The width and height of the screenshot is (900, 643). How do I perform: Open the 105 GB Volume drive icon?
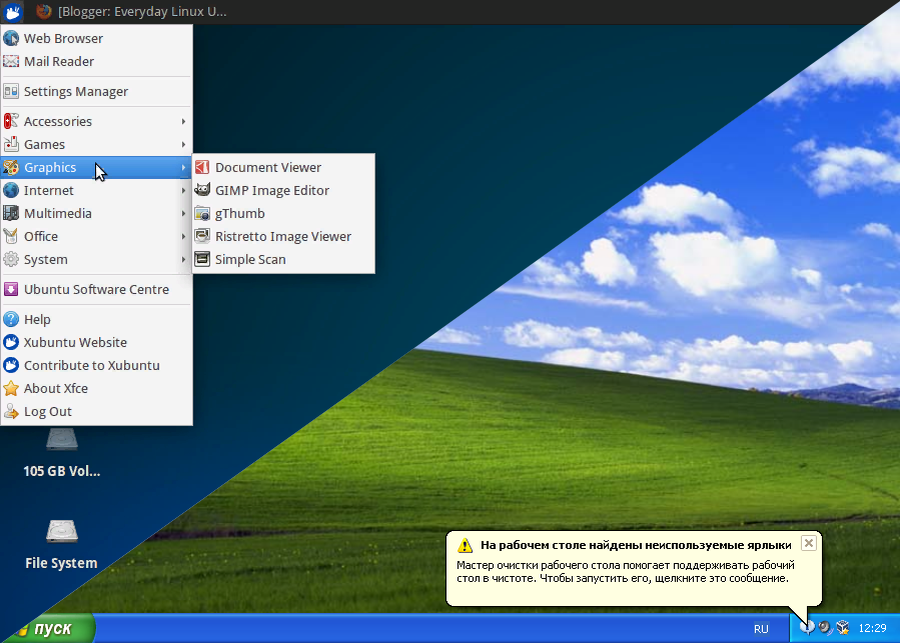click(x=61, y=439)
